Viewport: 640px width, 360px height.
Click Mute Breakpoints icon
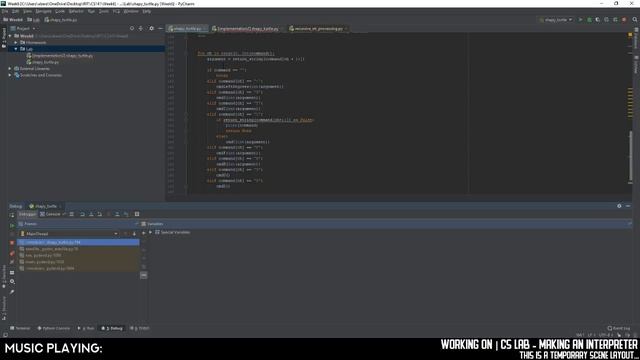point(12,262)
